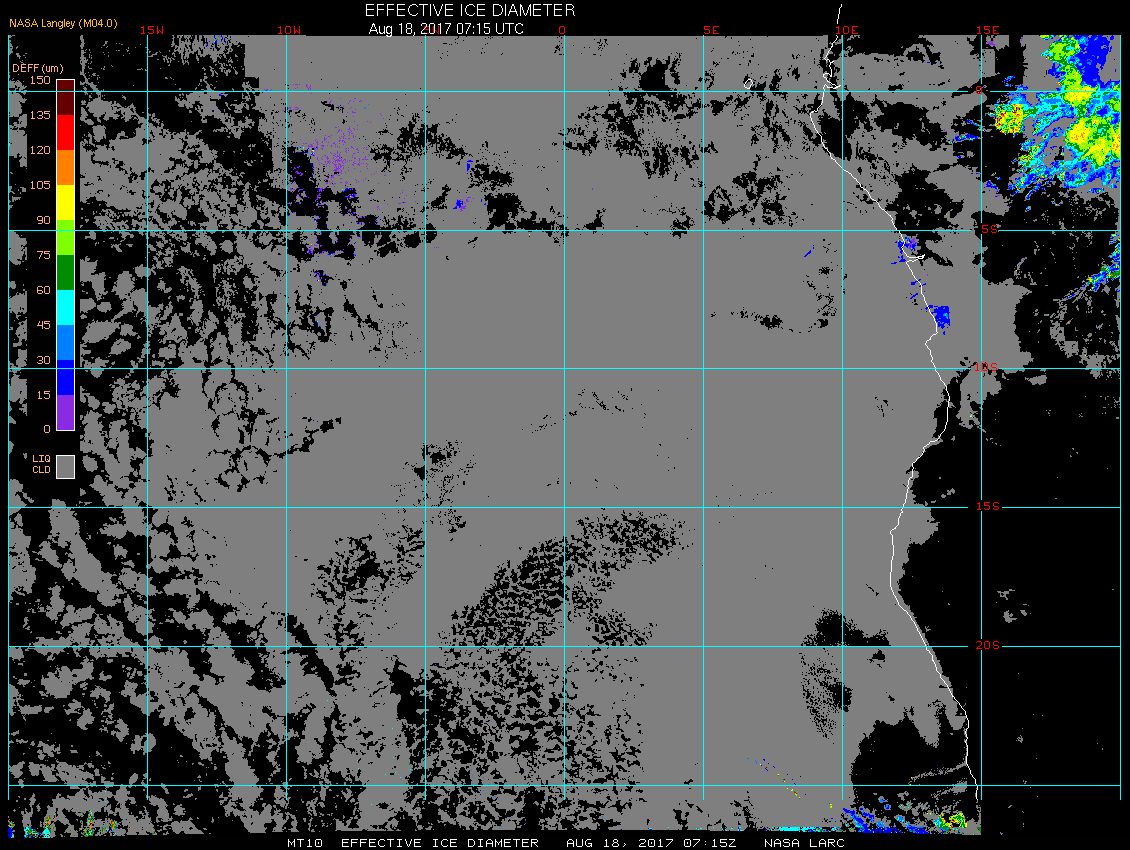Click the '15E' longitude label

pos(987,30)
